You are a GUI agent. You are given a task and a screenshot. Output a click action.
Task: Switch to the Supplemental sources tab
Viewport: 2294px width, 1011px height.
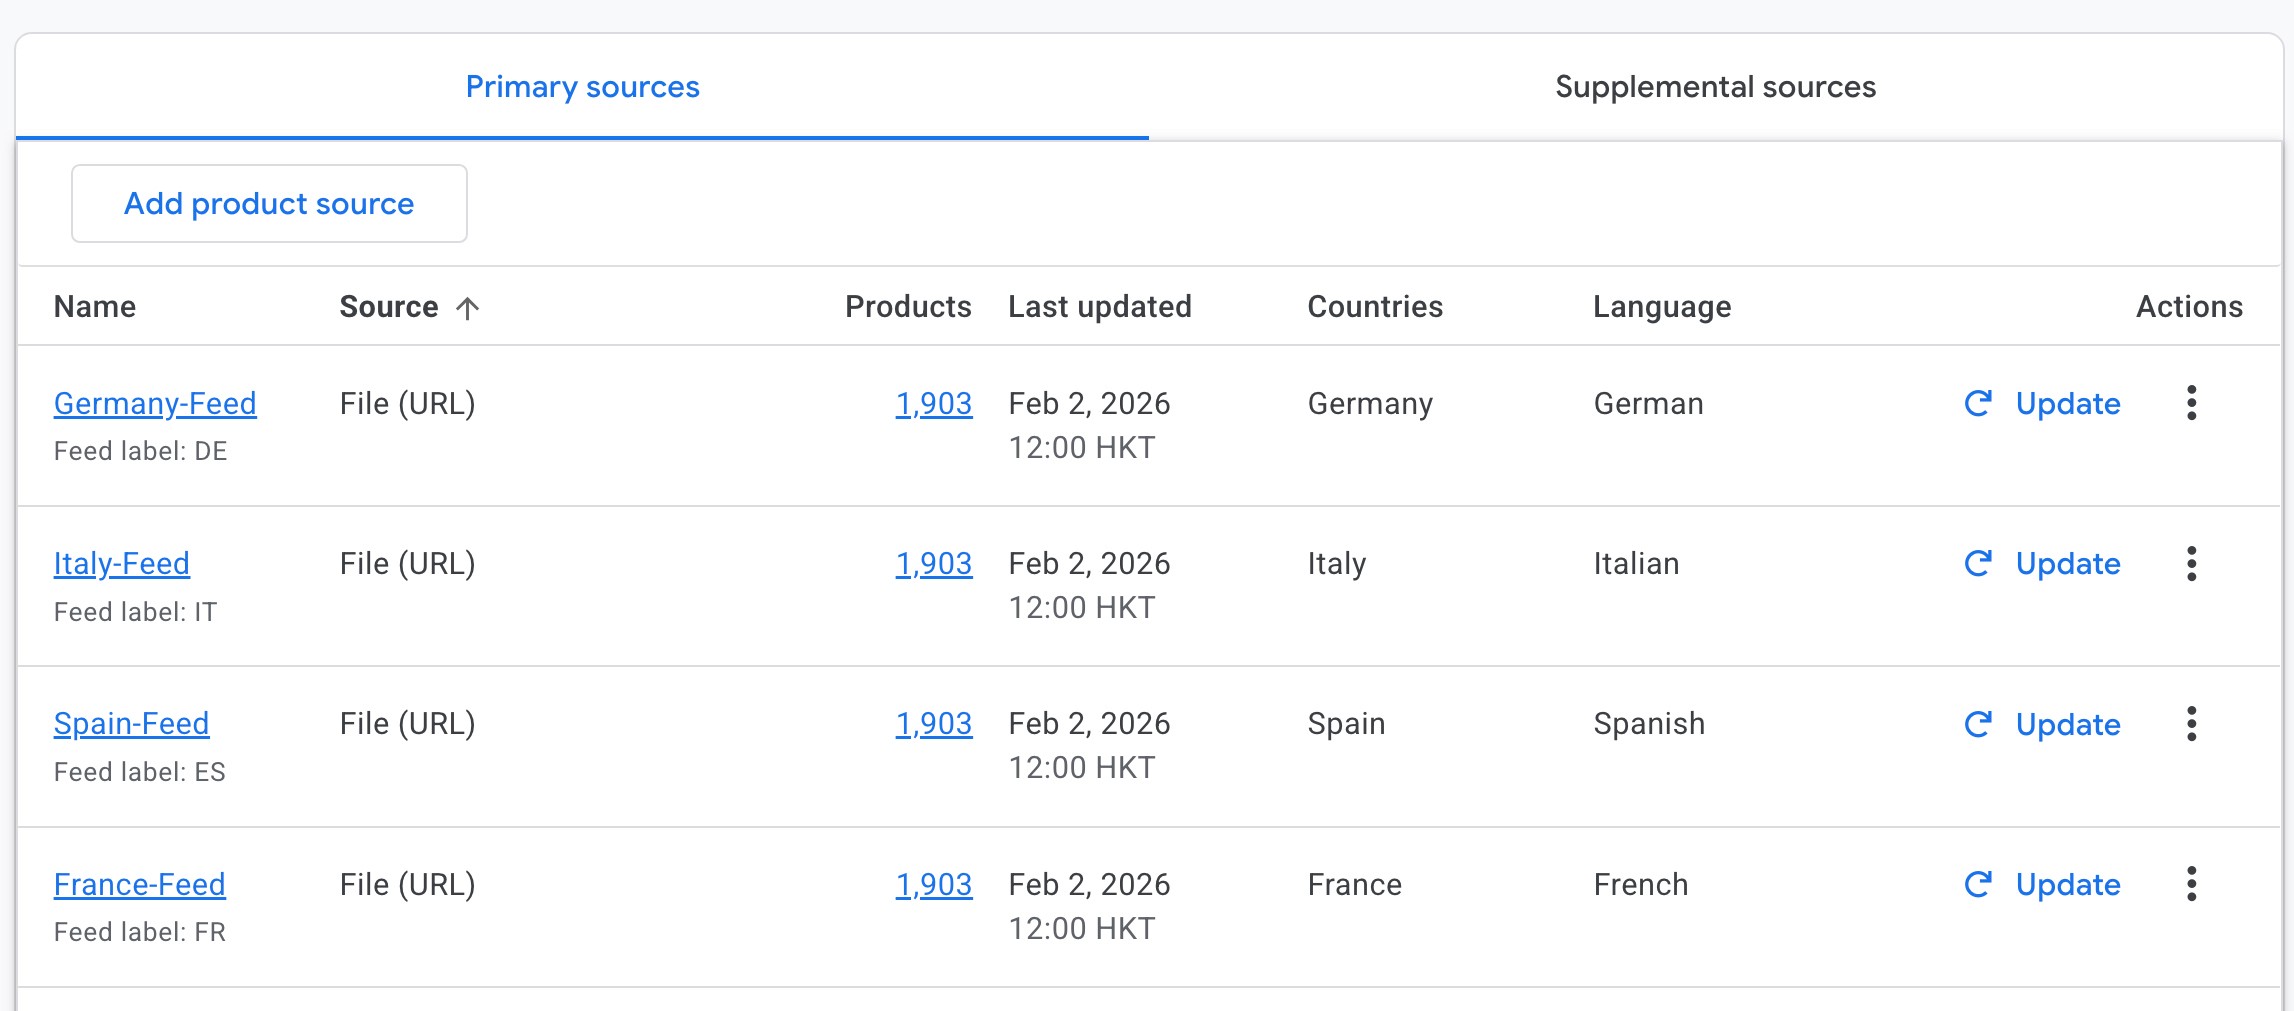click(x=1715, y=87)
